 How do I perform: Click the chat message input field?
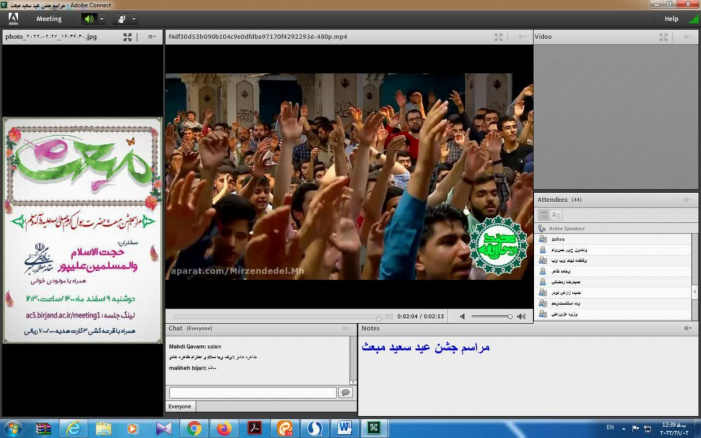(x=252, y=393)
